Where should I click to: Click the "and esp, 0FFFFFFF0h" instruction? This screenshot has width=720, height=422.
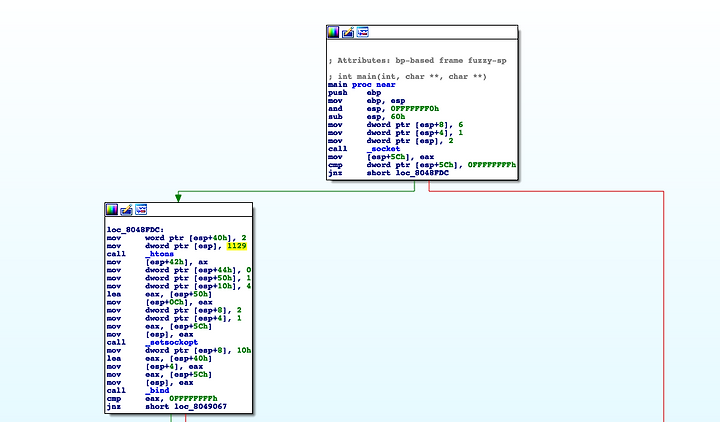point(383,109)
